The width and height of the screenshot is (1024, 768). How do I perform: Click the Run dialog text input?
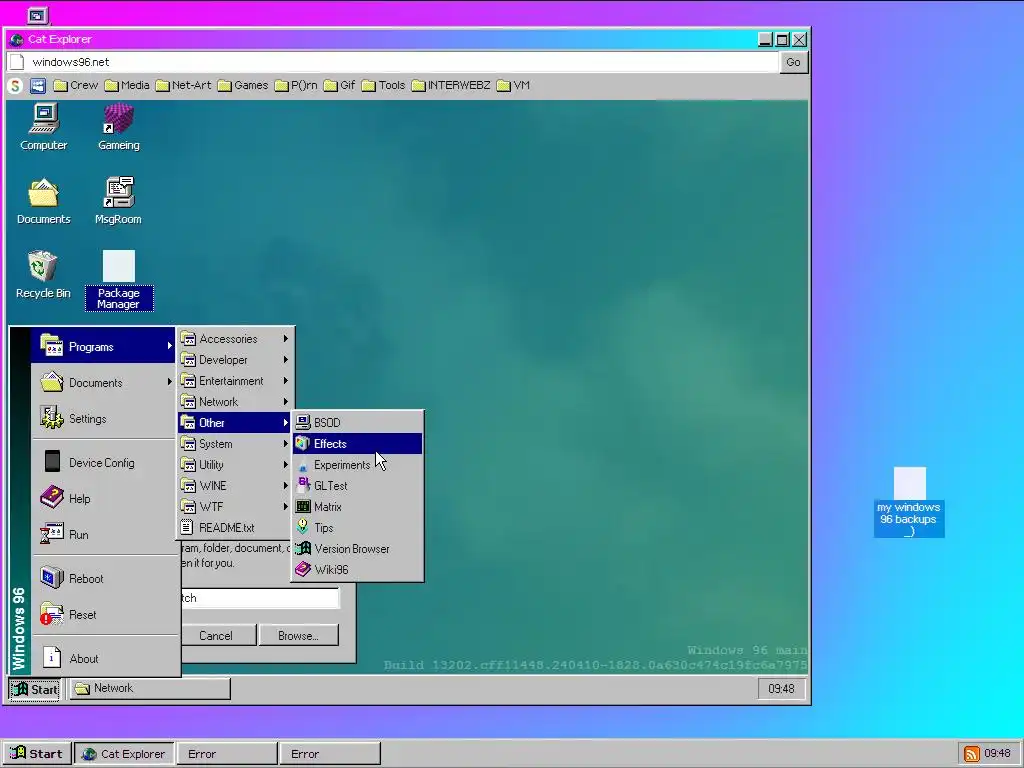click(x=260, y=598)
